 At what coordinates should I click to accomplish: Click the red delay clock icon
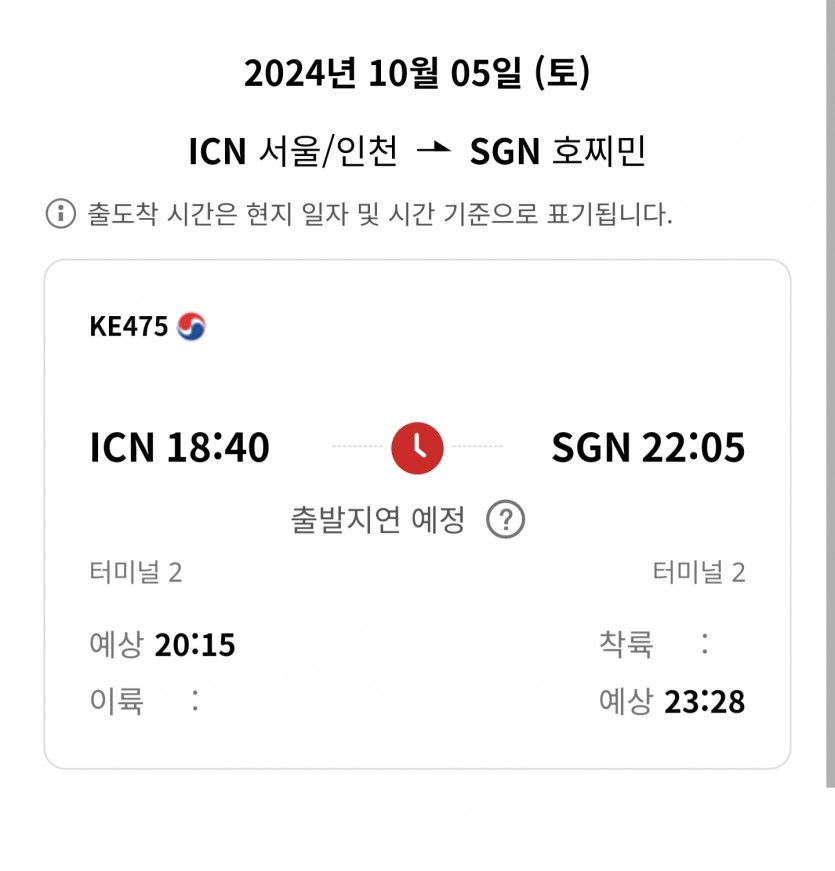tap(417, 447)
